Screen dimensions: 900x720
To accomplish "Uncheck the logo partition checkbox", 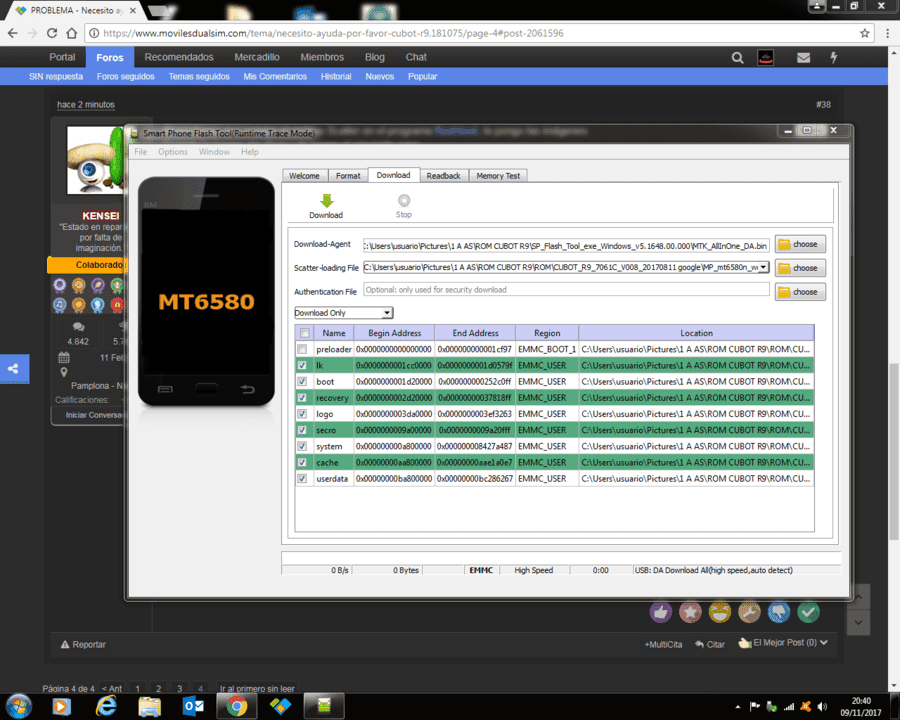I will pyautogui.click(x=302, y=413).
